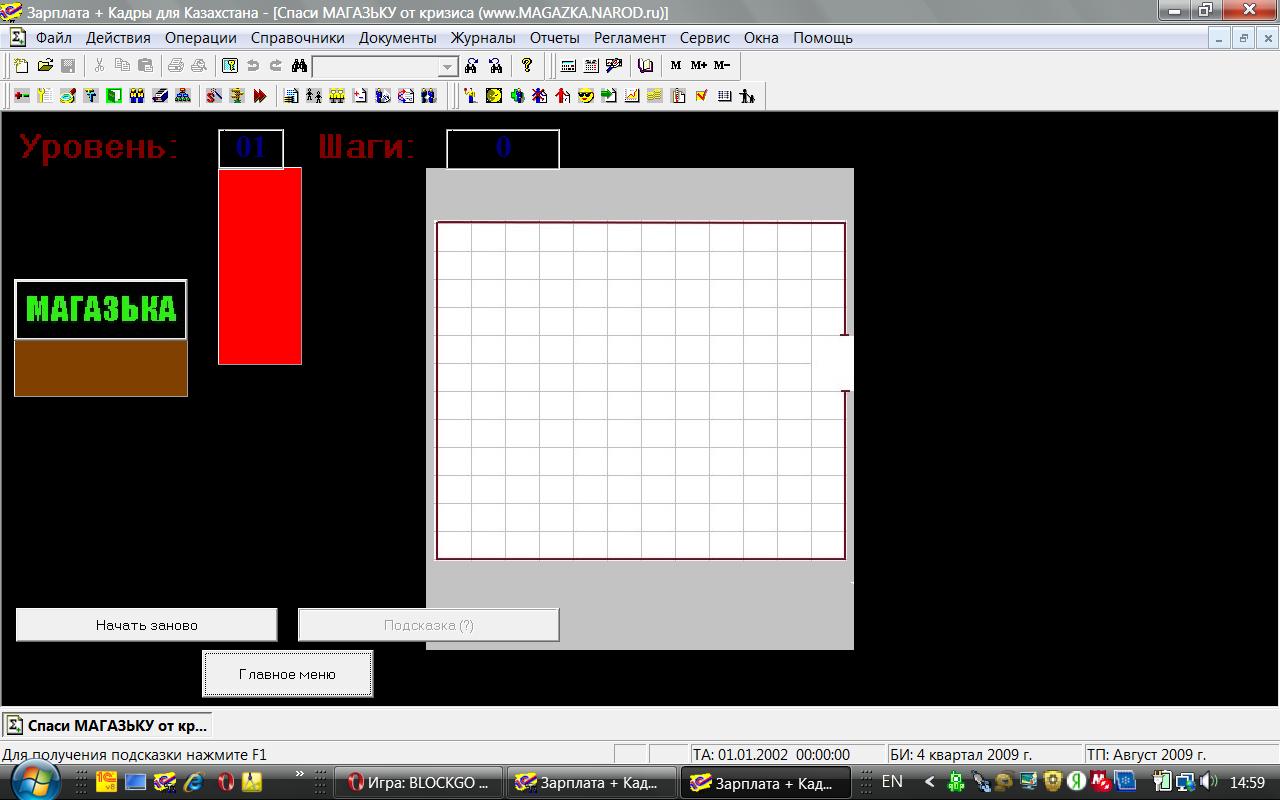Open the Файл menu
1280x800 pixels.
[x=54, y=38]
